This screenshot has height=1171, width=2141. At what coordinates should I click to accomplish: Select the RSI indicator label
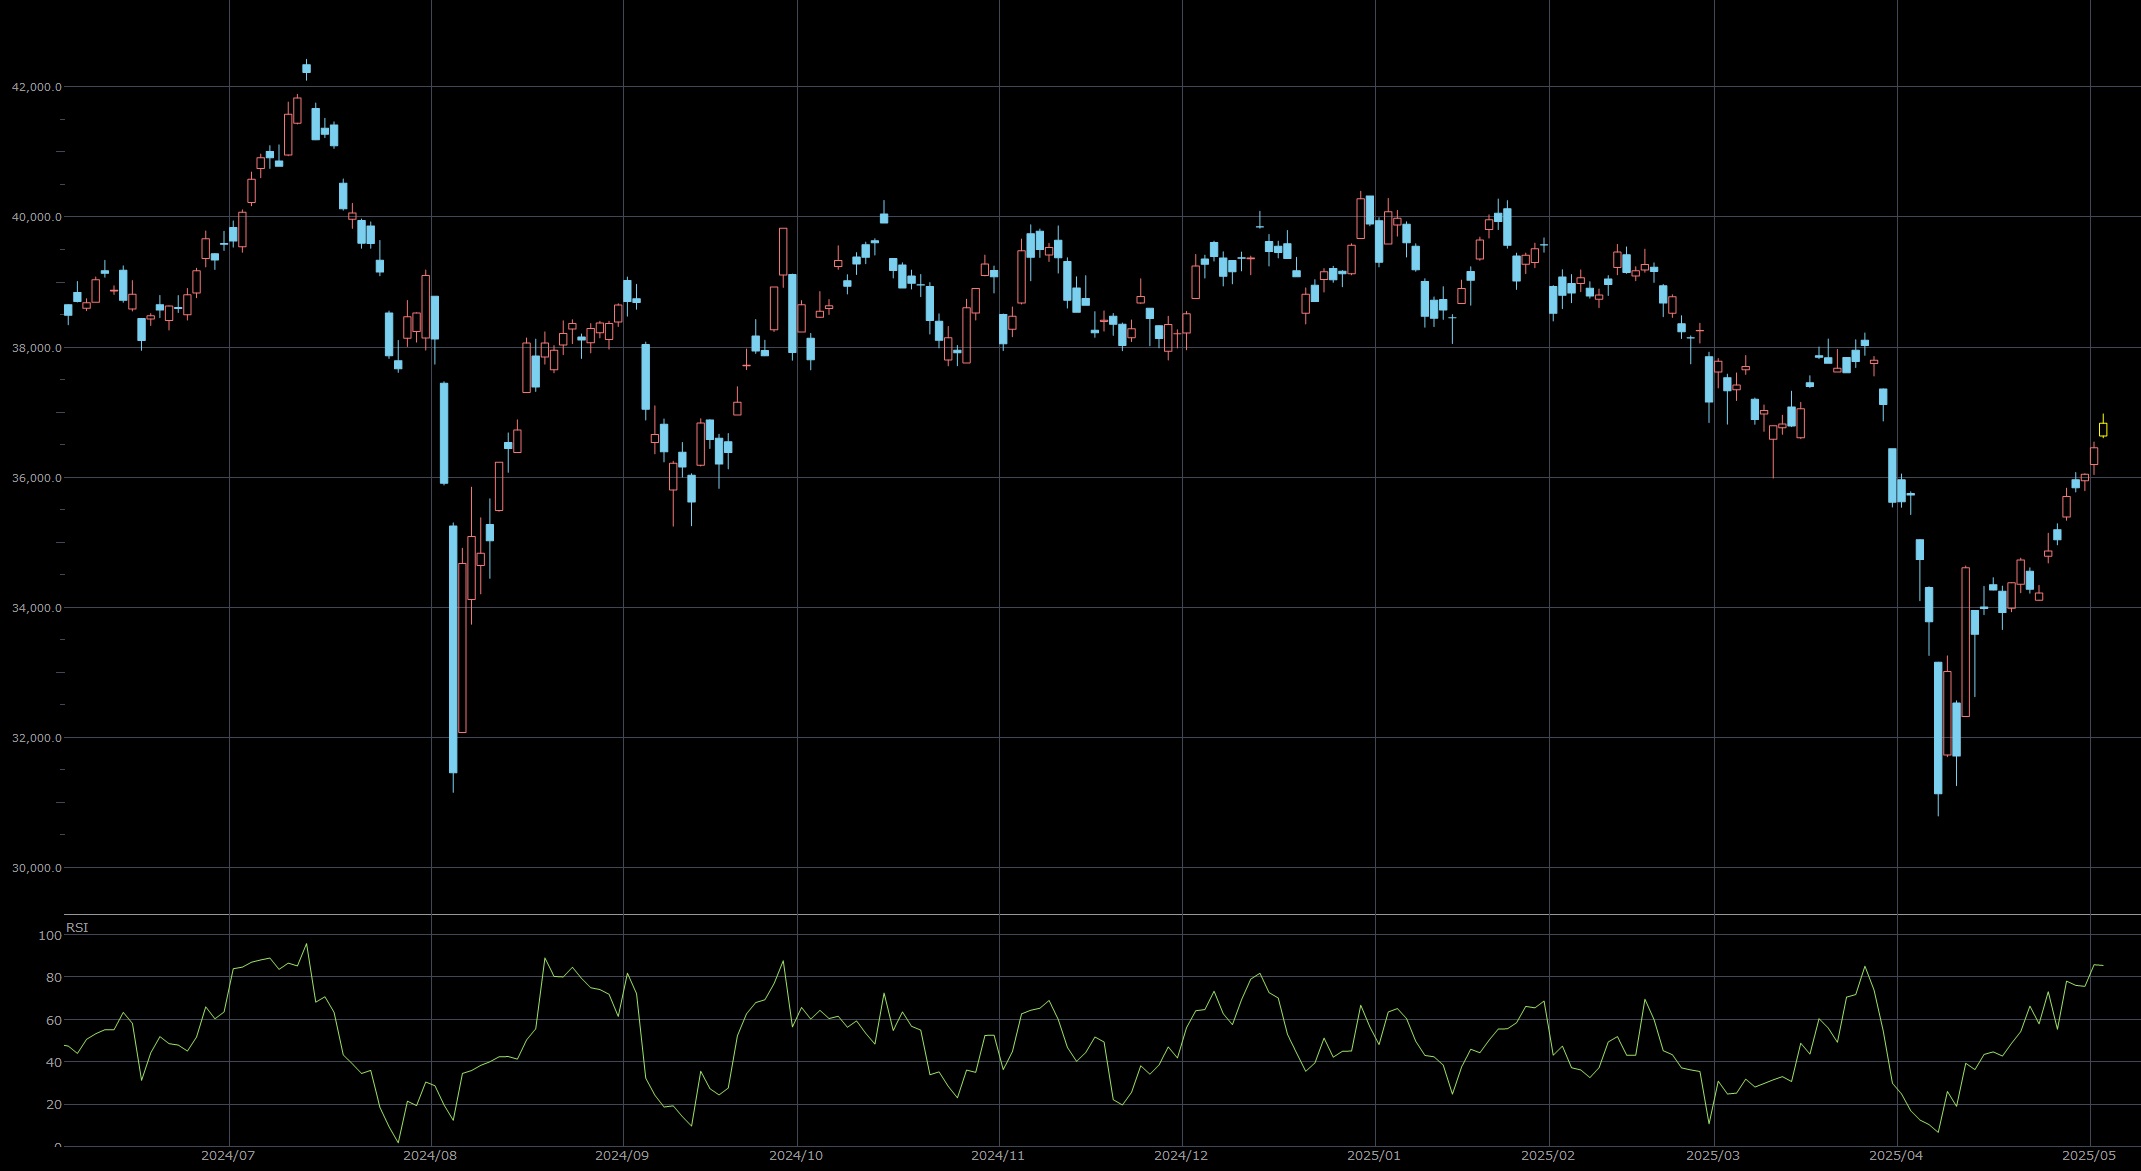pos(77,928)
